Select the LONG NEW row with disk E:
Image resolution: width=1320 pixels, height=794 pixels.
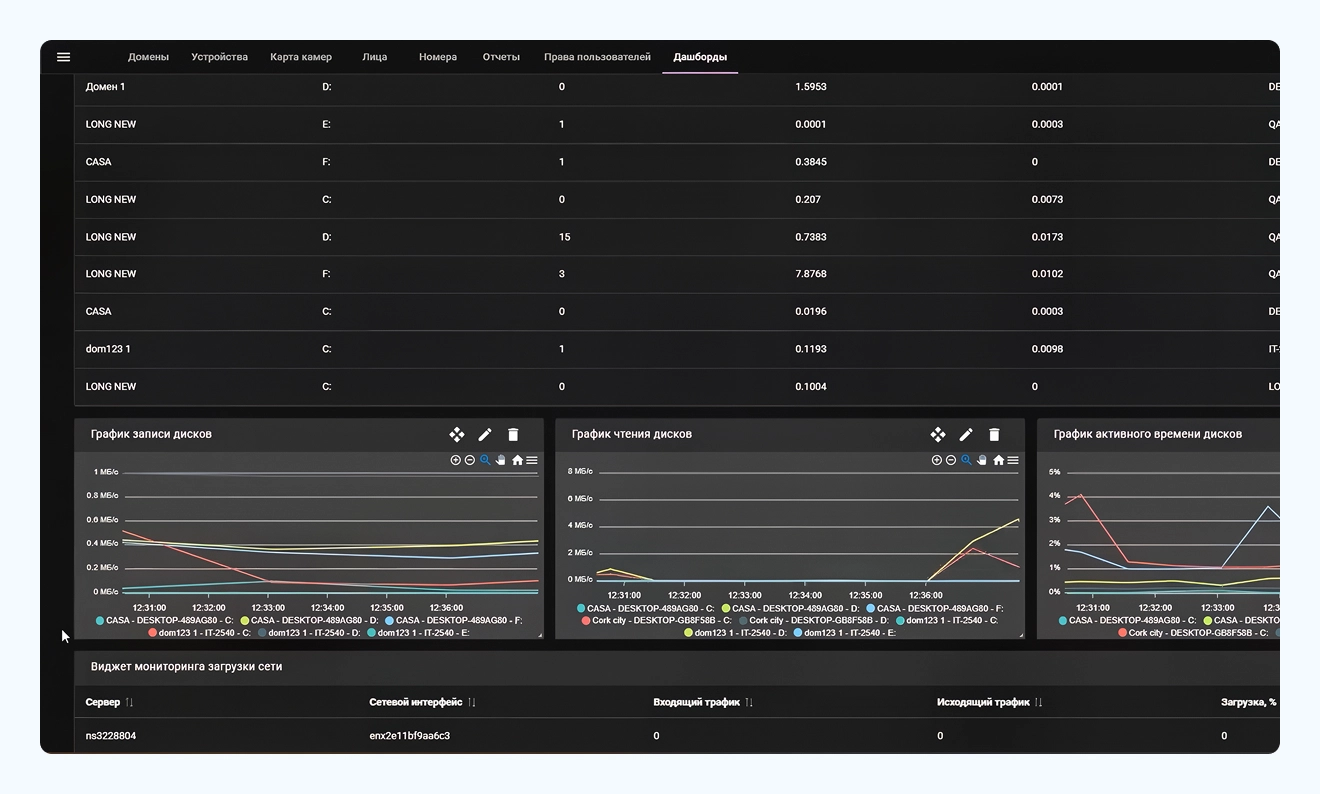677,125
